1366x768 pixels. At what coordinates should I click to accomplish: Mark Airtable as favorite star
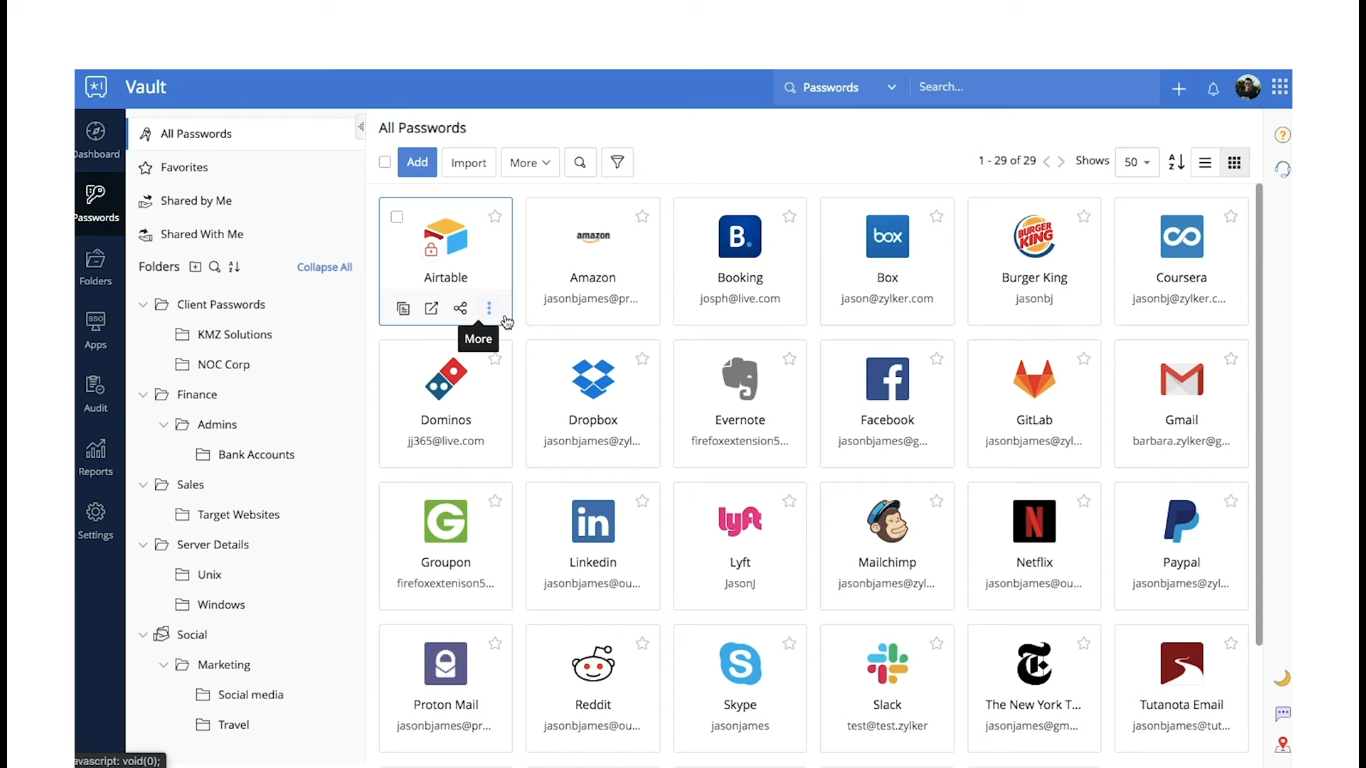495,216
